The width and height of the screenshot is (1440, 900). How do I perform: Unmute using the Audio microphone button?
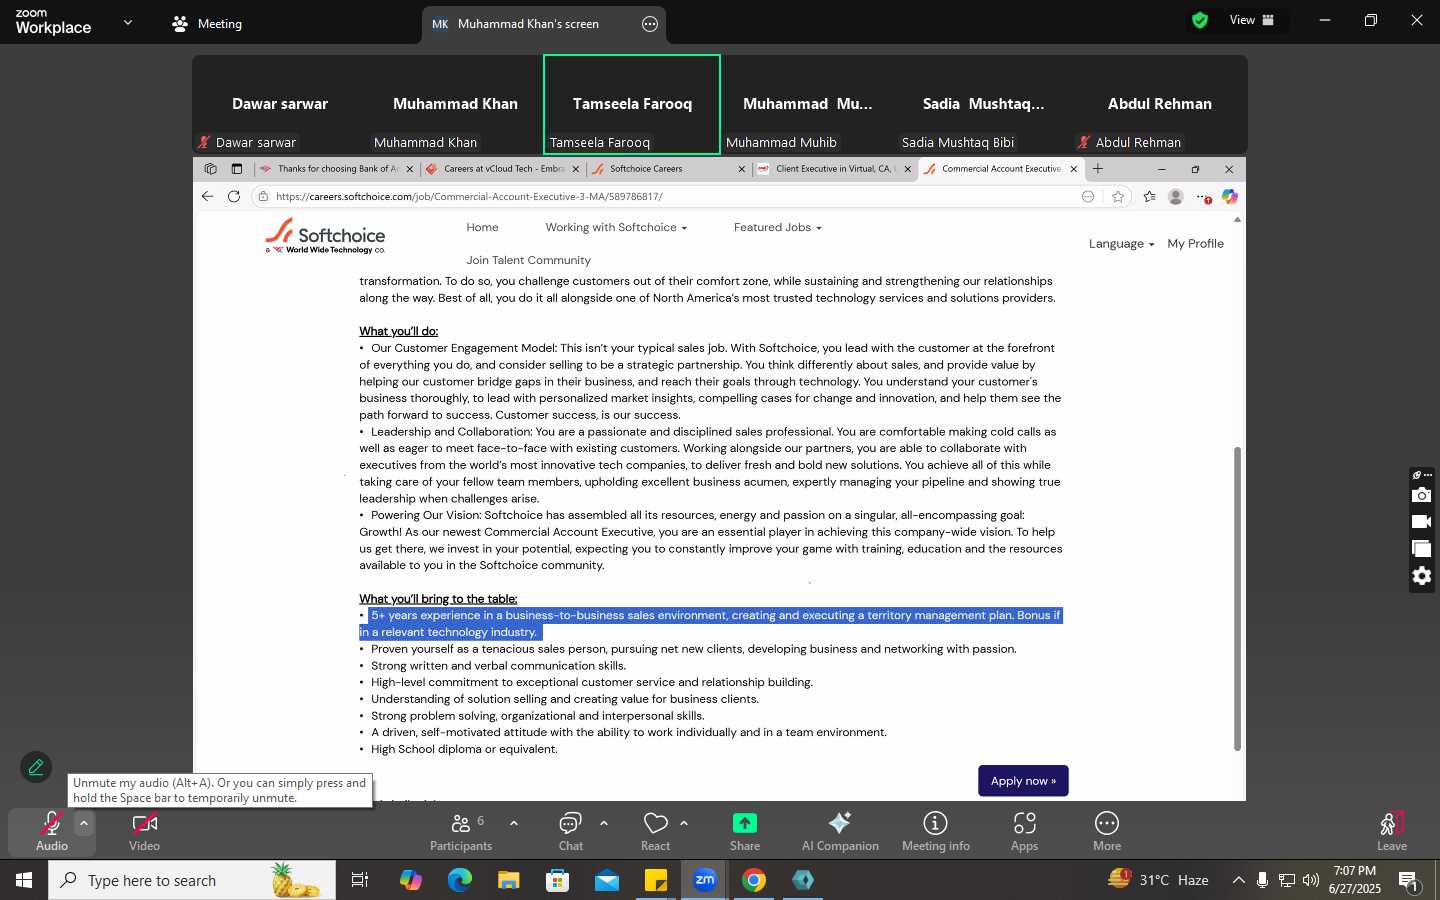tap(52, 831)
